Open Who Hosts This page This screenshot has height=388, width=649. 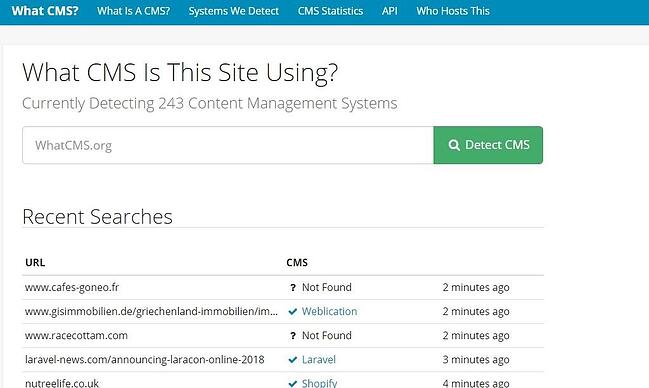click(453, 11)
